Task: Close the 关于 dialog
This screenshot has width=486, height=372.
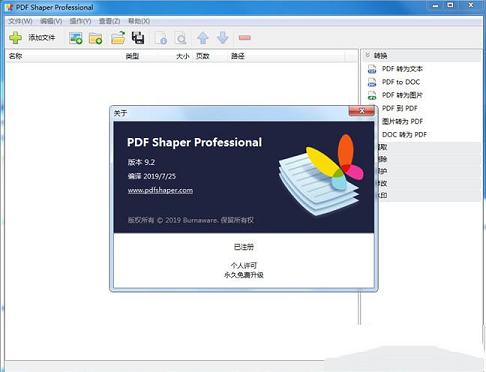Action: click(362, 111)
